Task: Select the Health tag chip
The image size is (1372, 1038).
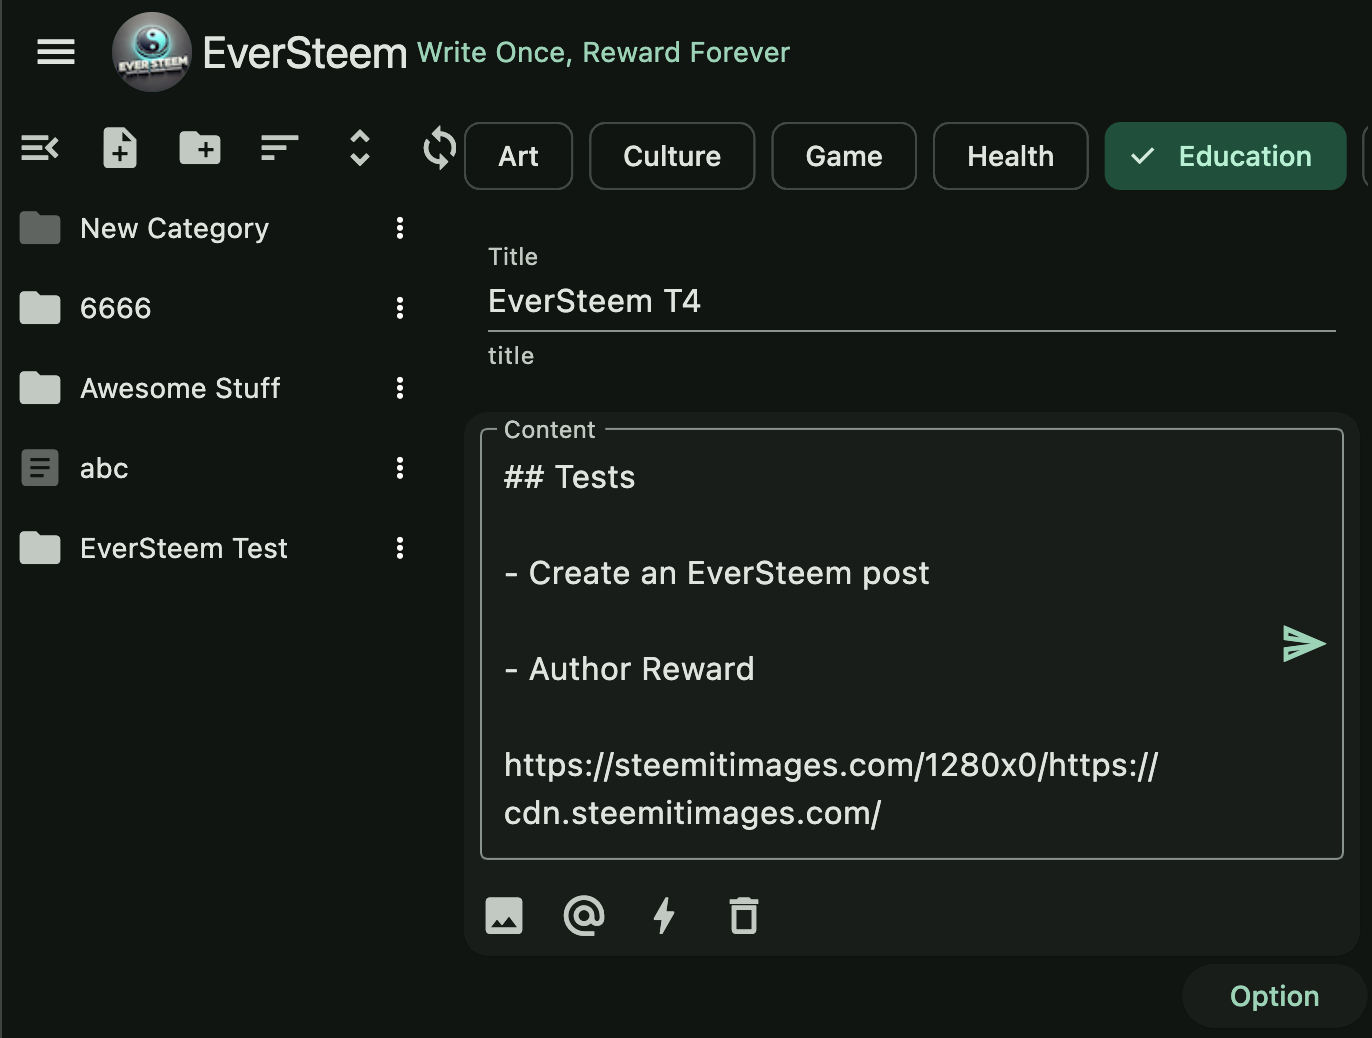Action: coord(1011,156)
